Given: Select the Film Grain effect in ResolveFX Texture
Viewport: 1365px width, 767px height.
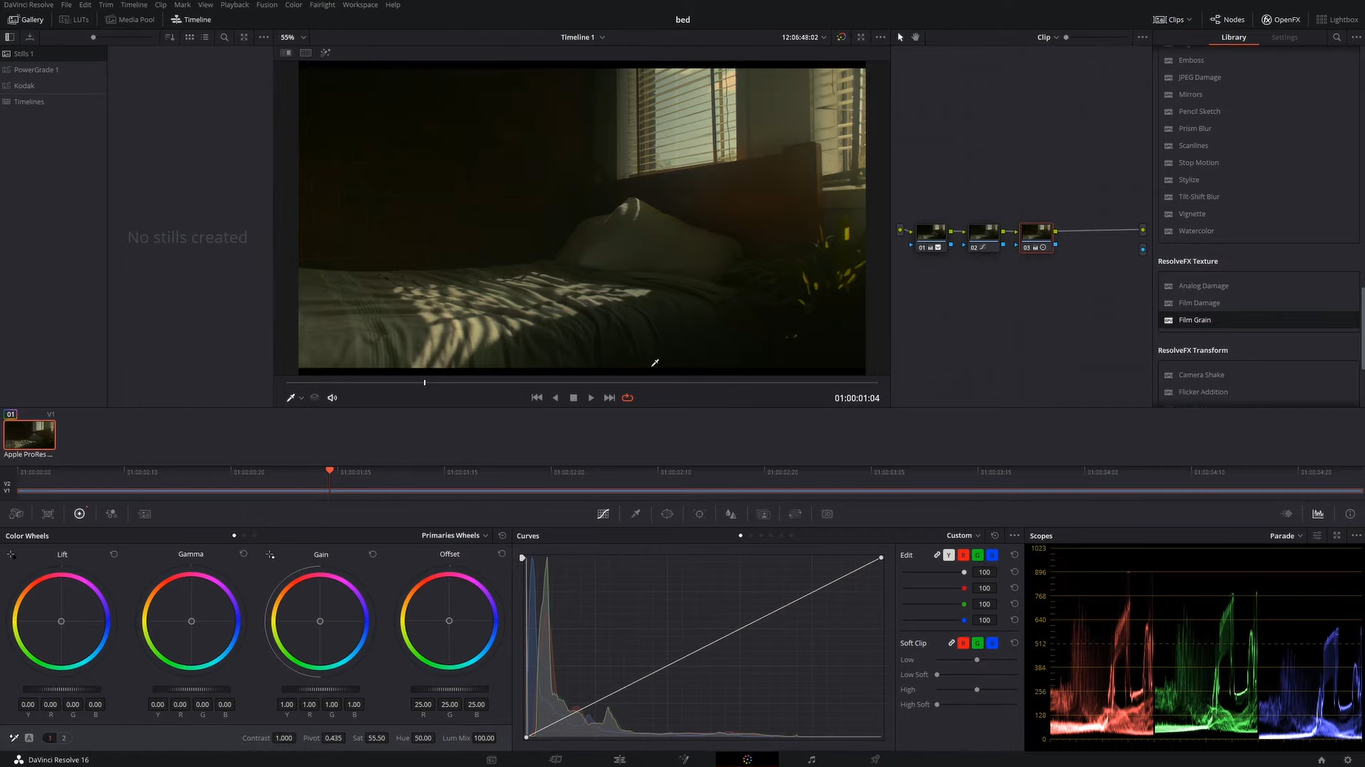Looking at the screenshot, I should [x=1195, y=319].
